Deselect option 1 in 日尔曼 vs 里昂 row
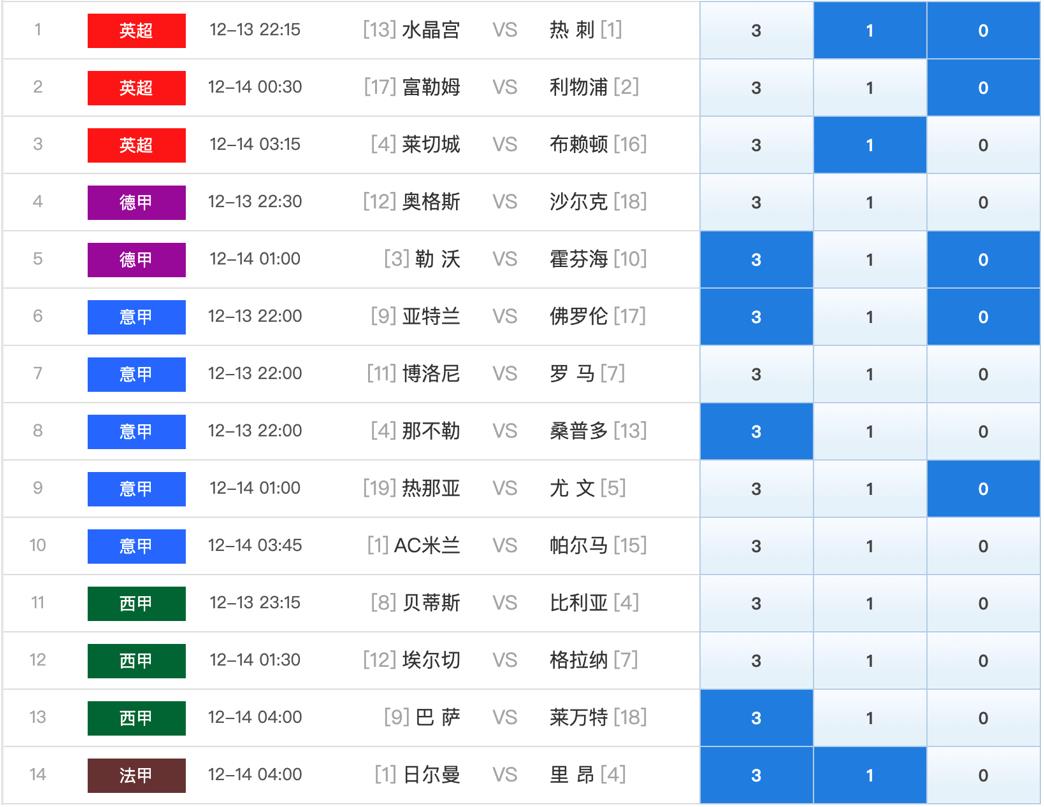Screen dimensions: 1044x807 870,775
